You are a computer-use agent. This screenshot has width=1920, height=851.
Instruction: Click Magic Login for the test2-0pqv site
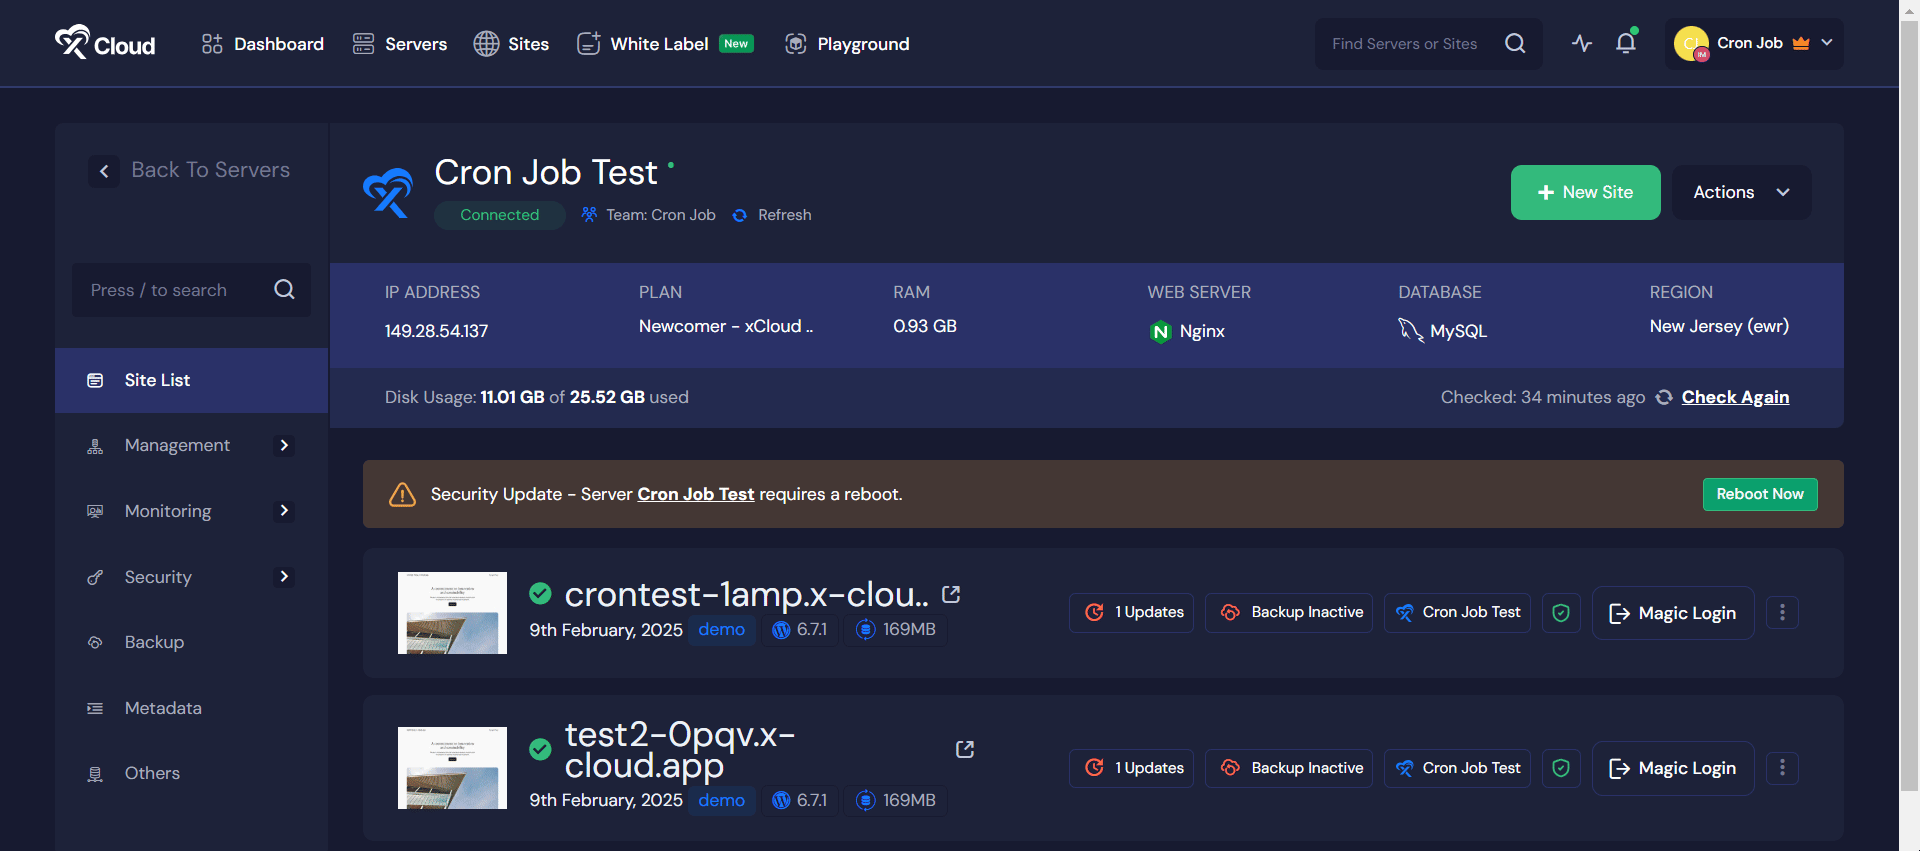point(1673,768)
